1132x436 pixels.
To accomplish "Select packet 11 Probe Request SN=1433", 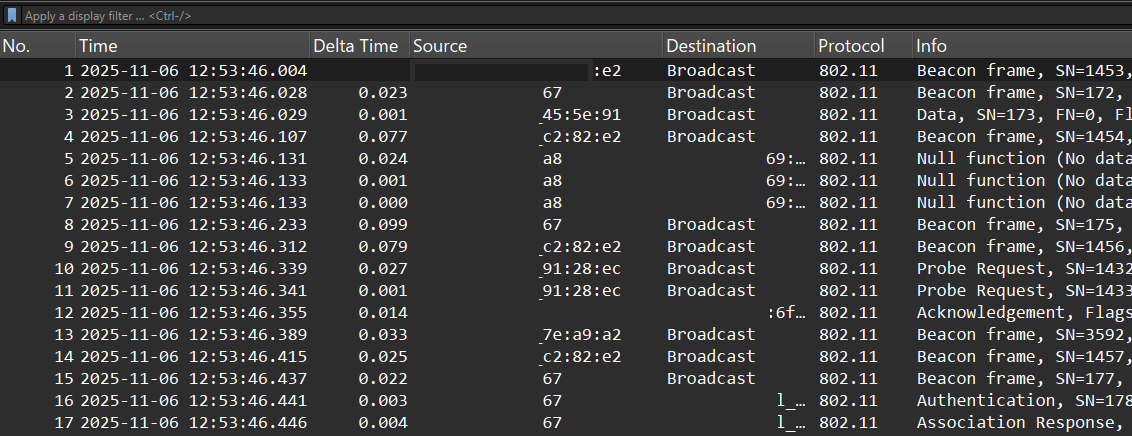I will (566, 291).
